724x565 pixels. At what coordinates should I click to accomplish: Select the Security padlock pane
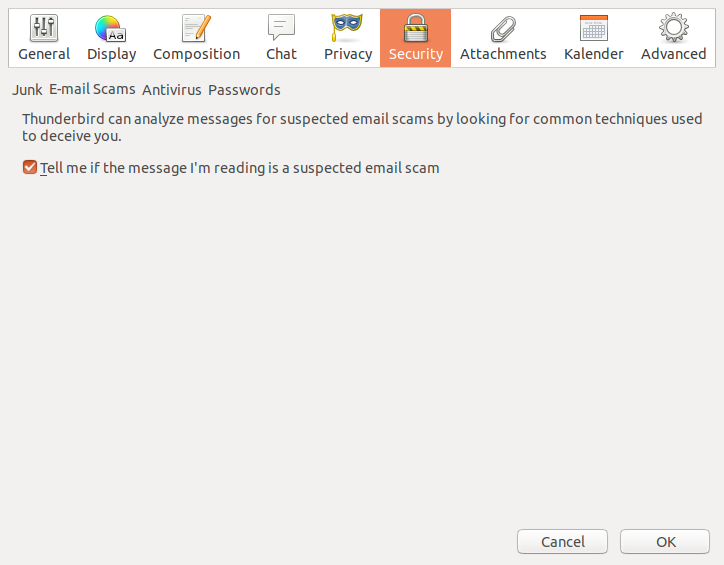click(x=416, y=38)
